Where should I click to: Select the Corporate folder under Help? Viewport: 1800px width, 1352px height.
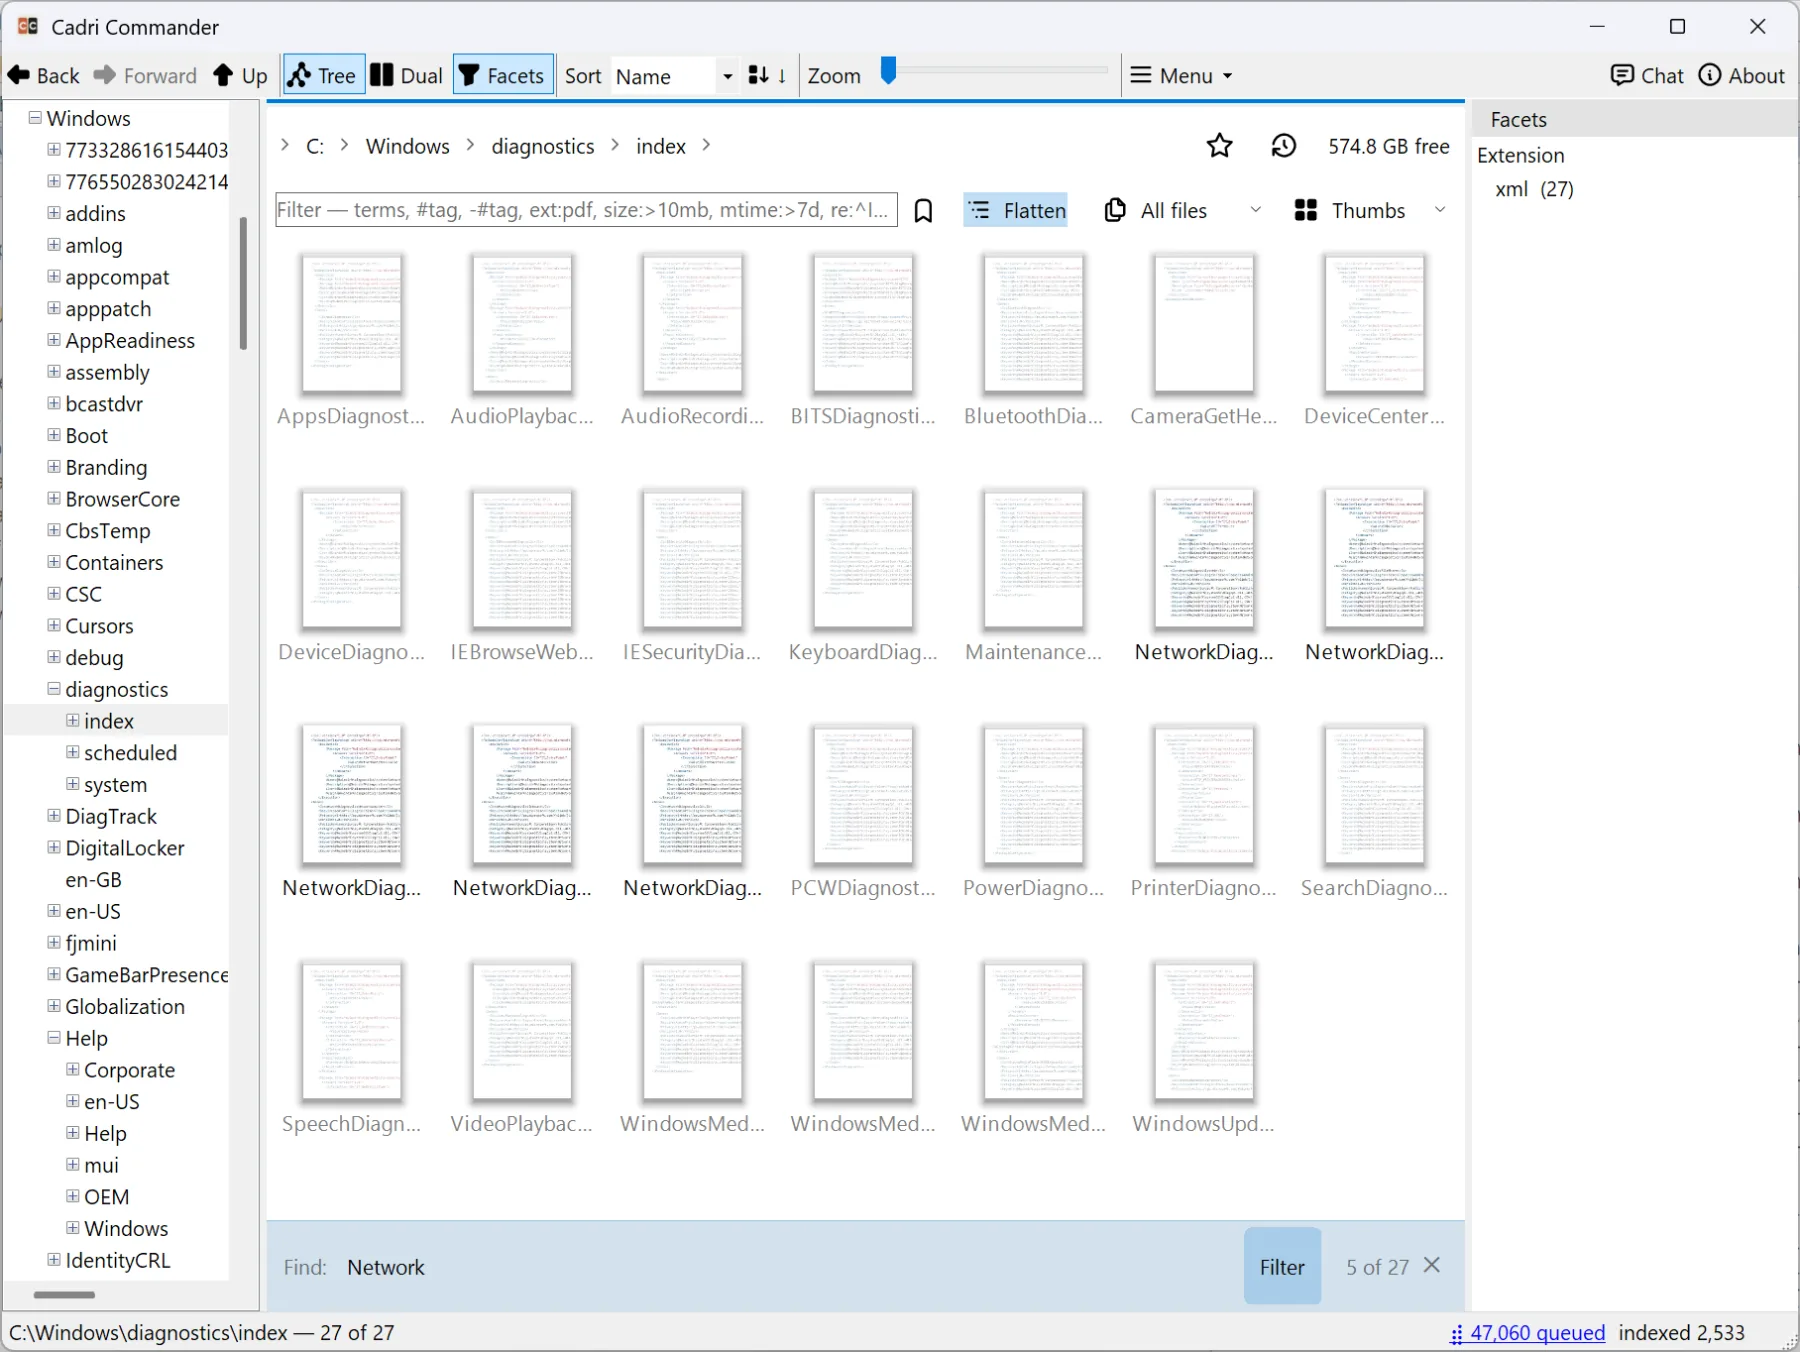coord(129,1070)
